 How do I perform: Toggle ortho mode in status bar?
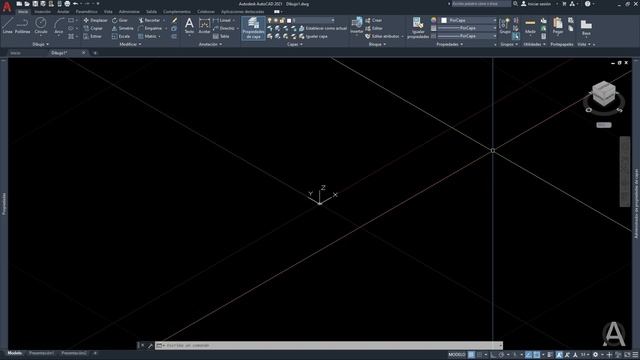(493, 355)
